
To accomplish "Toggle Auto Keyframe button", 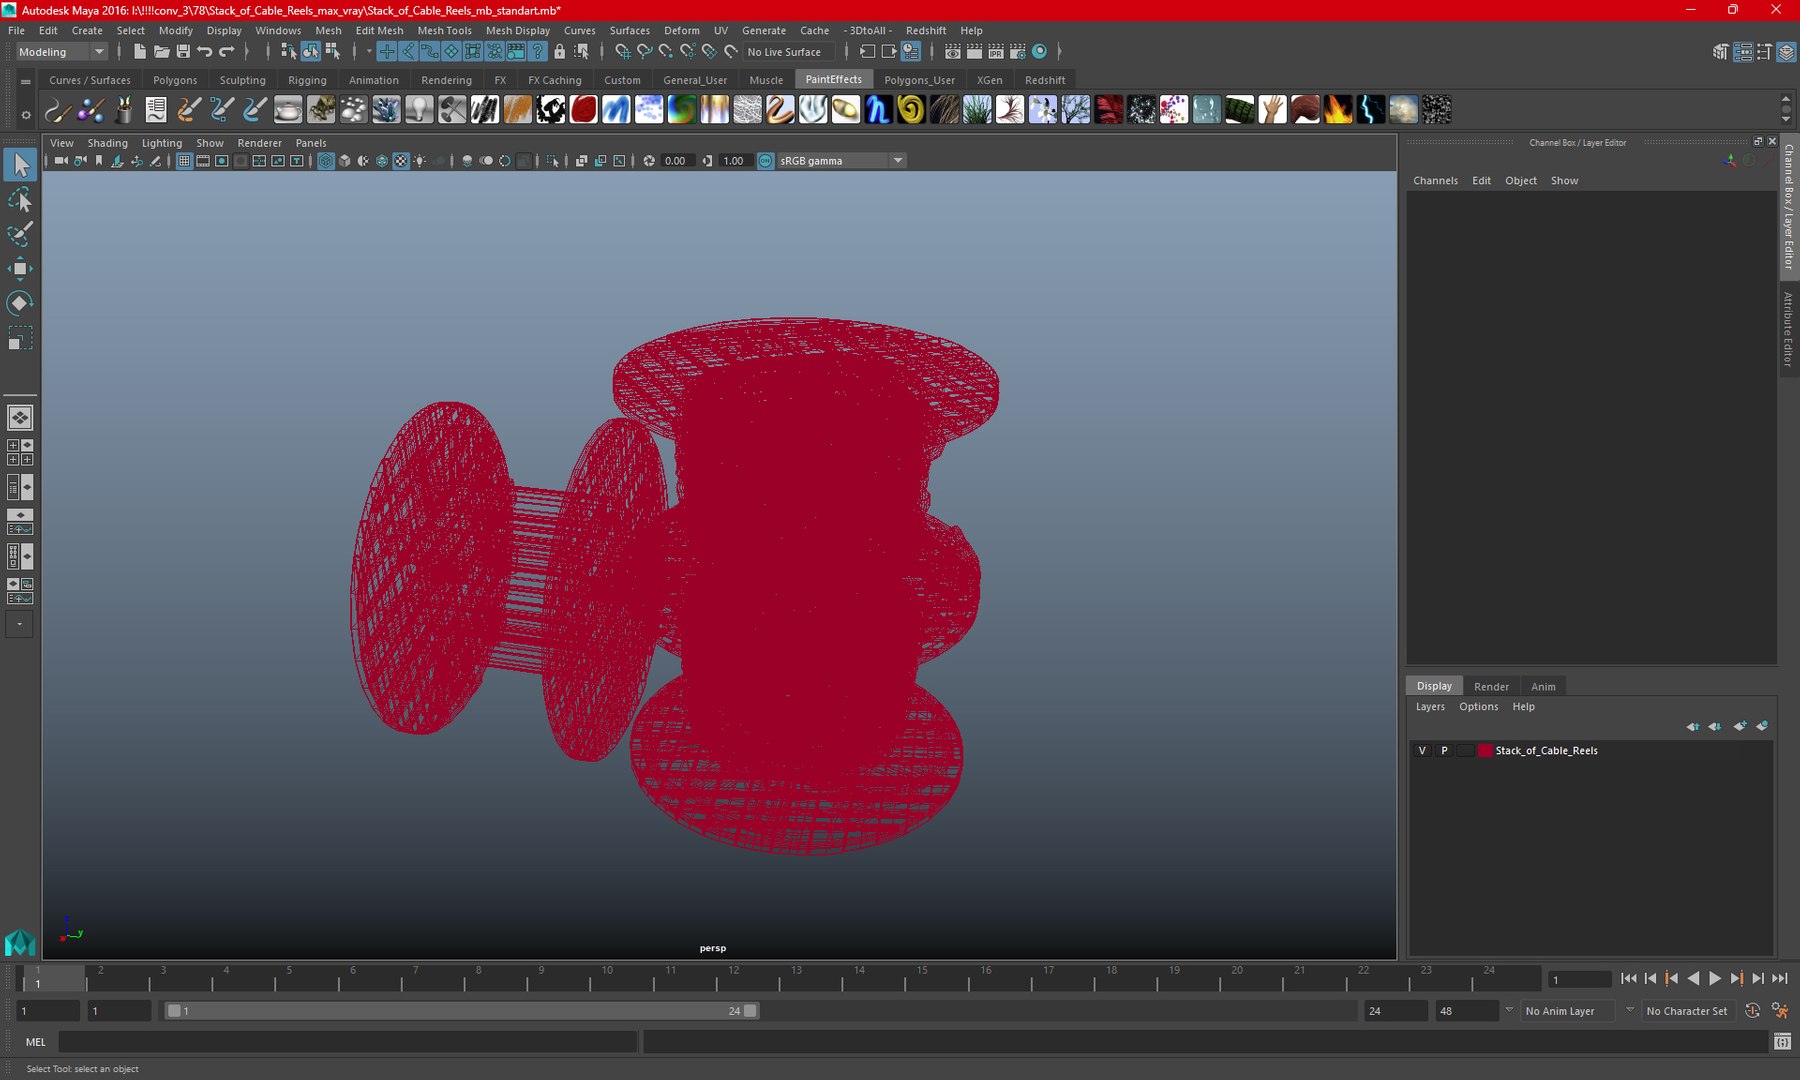I will point(1752,1011).
